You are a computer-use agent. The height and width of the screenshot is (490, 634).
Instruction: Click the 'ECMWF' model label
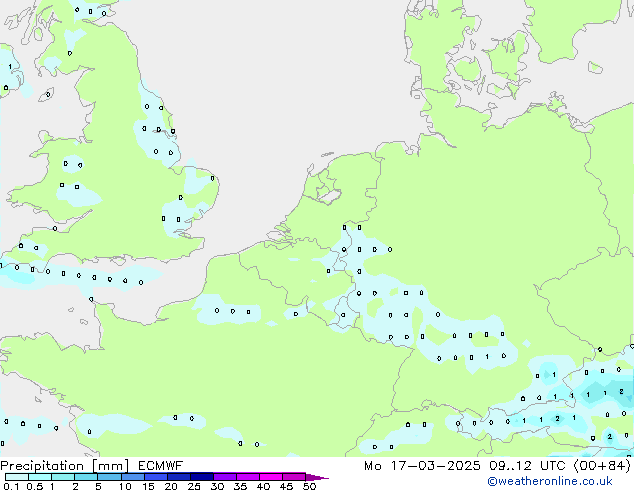tap(161, 466)
